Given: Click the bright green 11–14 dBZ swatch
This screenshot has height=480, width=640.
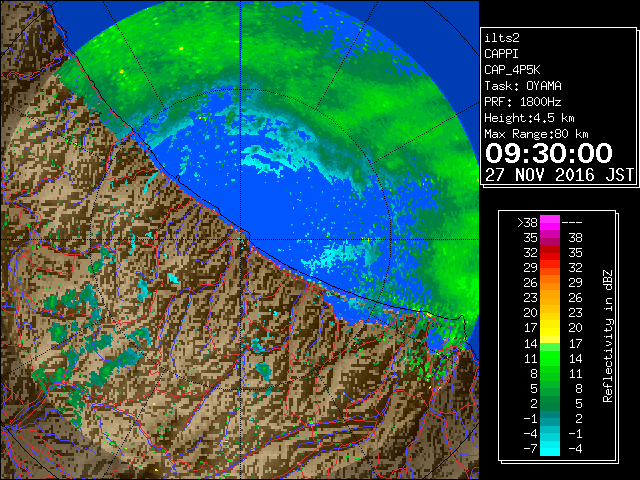Looking at the screenshot, I should tap(550, 358).
